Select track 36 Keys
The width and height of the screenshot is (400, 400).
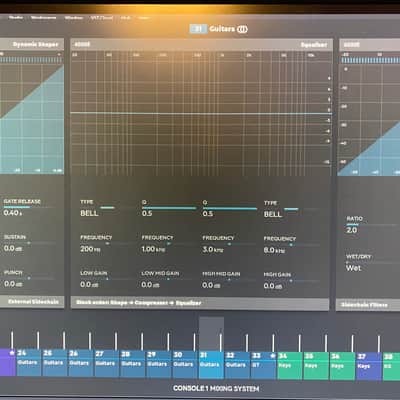click(x=342, y=366)
